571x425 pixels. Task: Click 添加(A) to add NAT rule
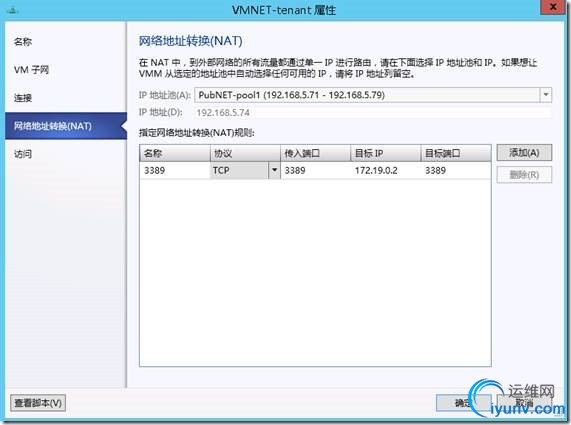tap(524, 153)
